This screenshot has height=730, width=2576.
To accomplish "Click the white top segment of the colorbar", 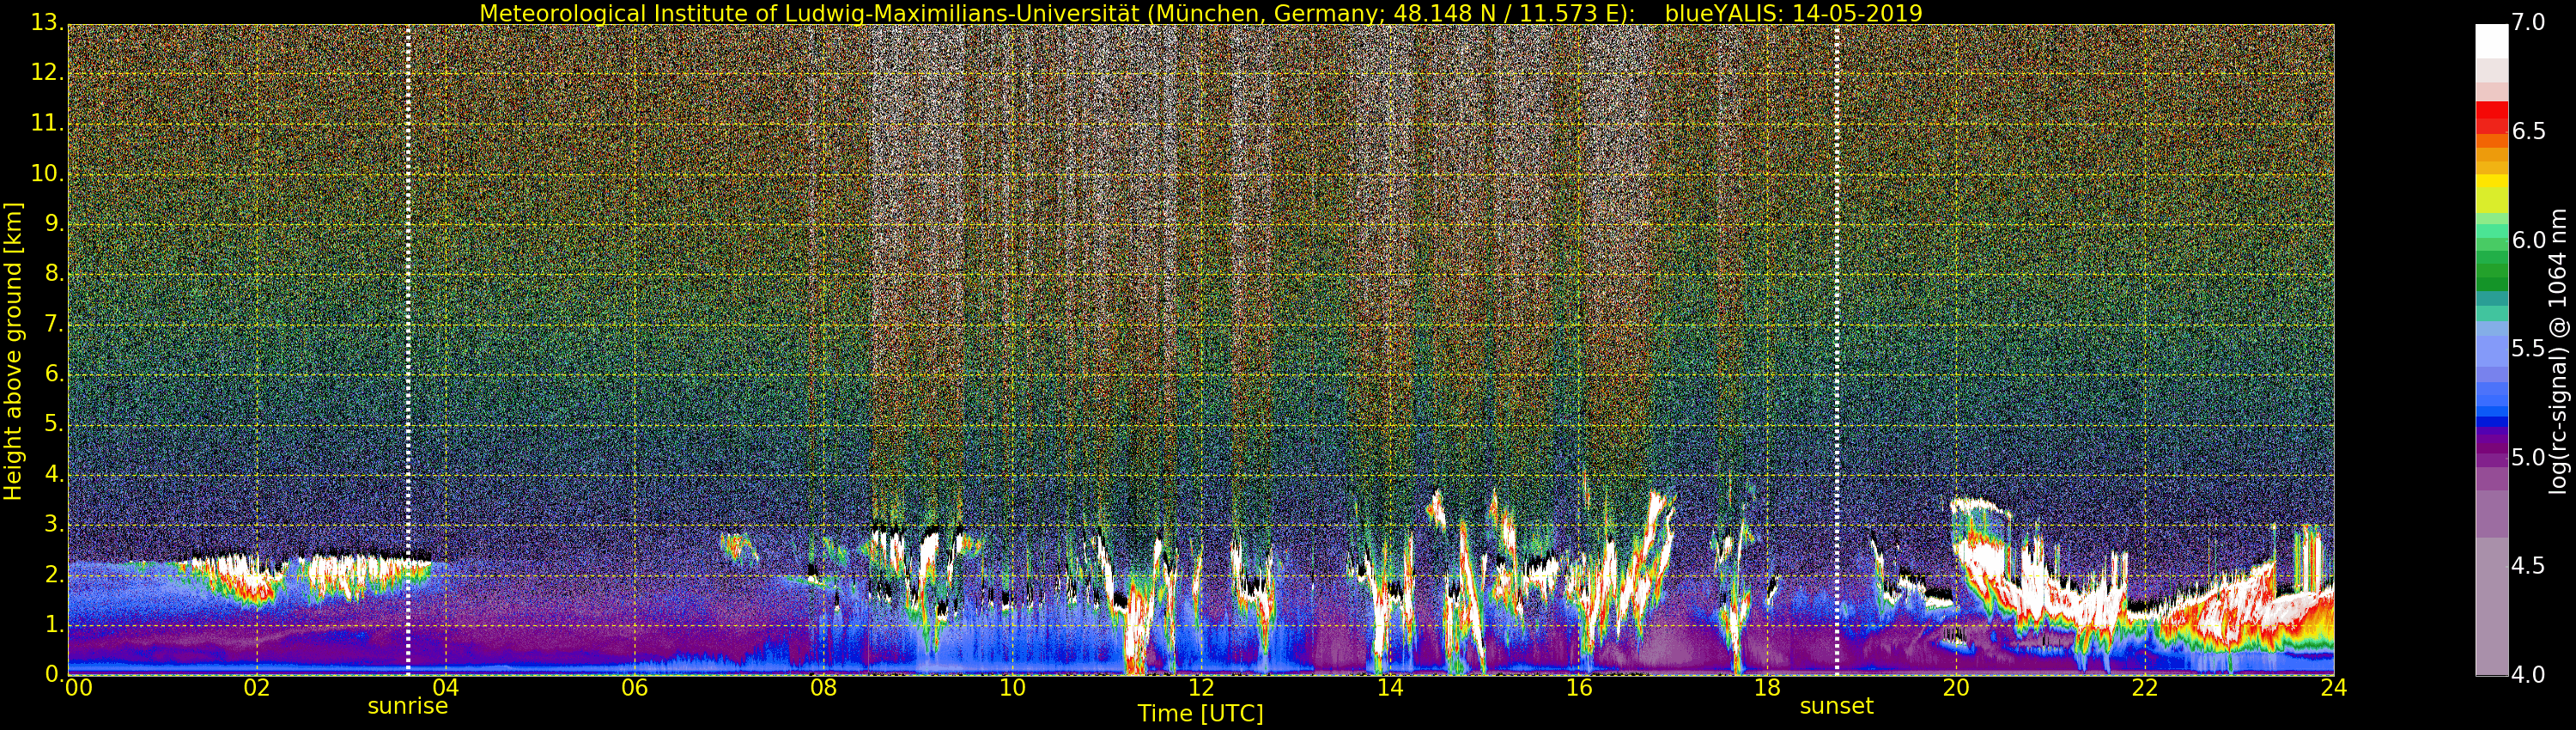I will tap(2491, 41).
